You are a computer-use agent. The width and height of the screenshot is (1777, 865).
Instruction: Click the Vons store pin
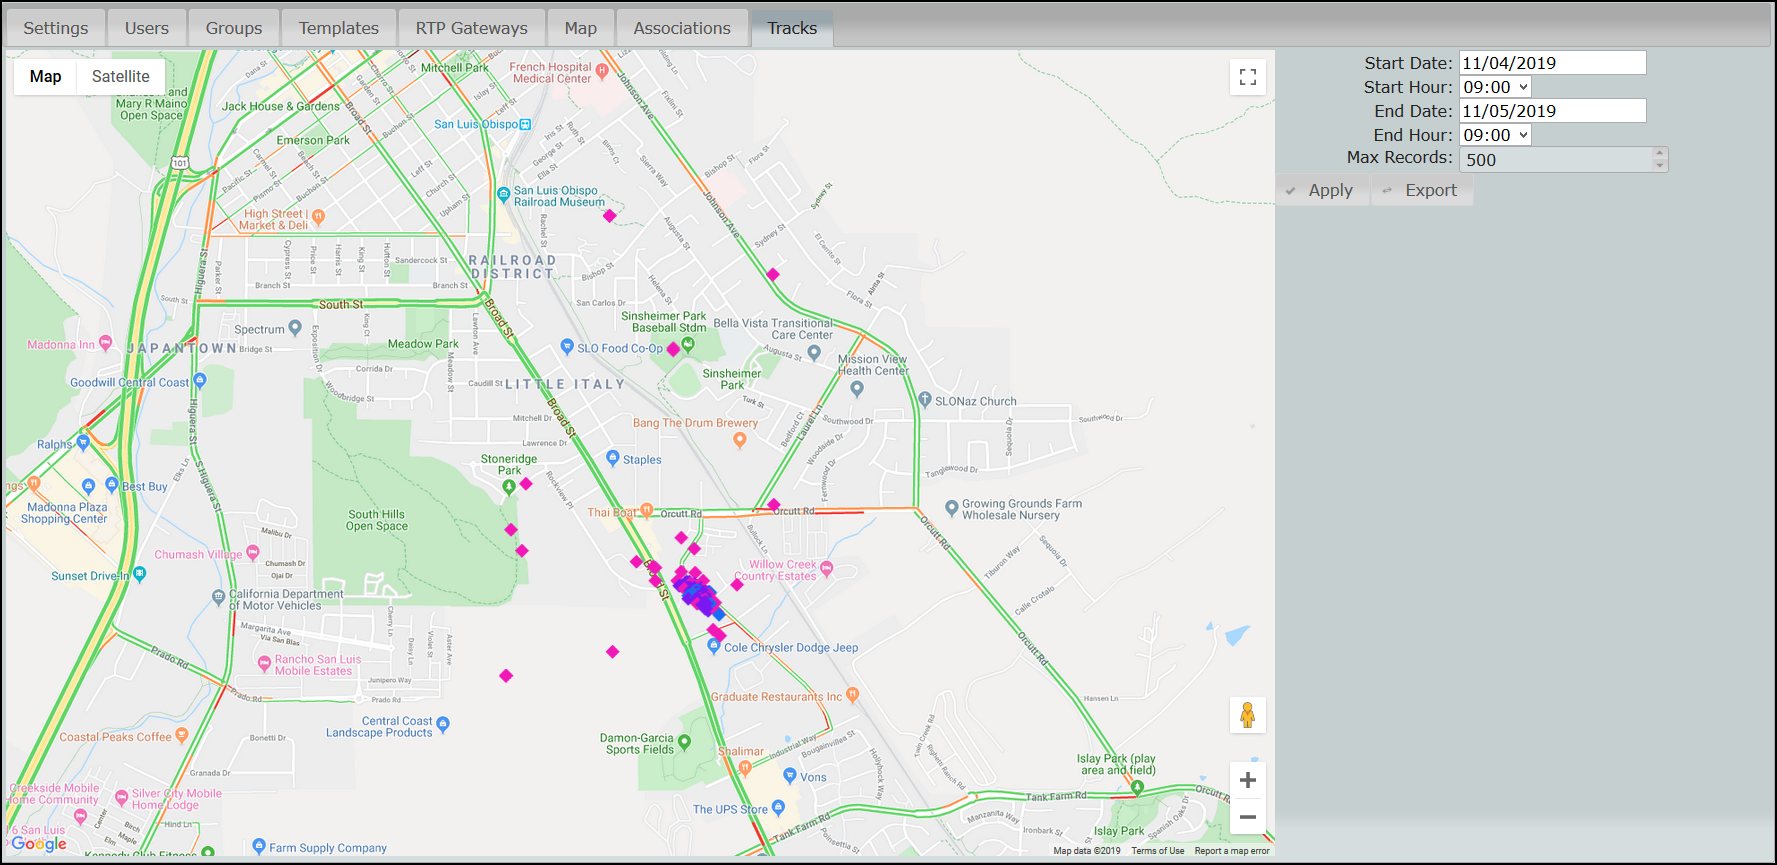click(790, 775)
